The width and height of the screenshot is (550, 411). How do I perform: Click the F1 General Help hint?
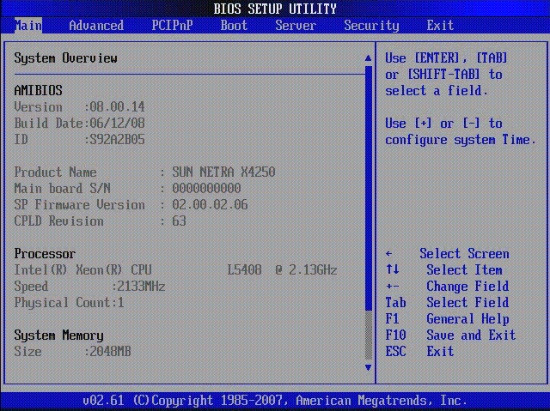(447, 319)
